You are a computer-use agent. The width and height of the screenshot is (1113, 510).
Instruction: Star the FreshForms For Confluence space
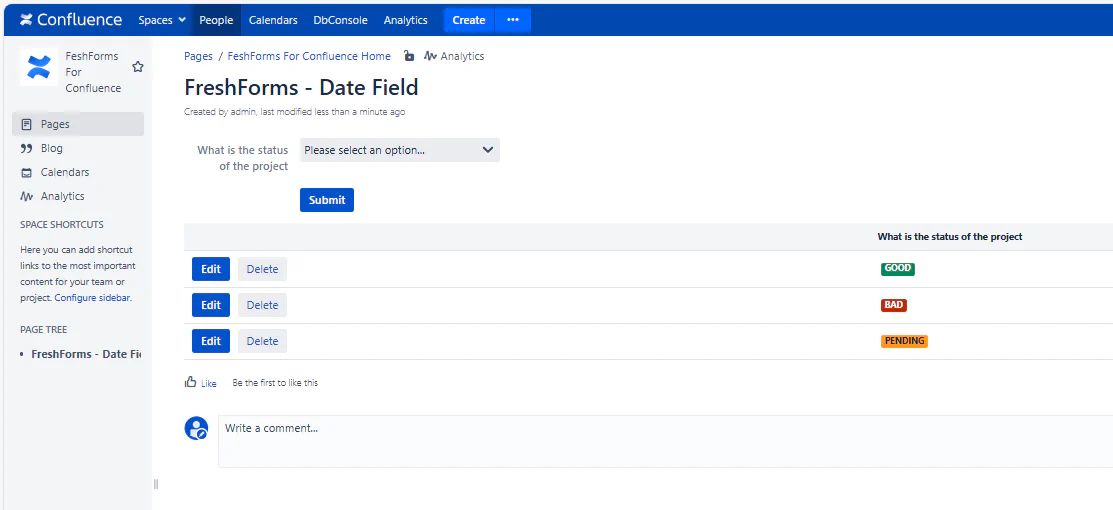click(138, 67)
